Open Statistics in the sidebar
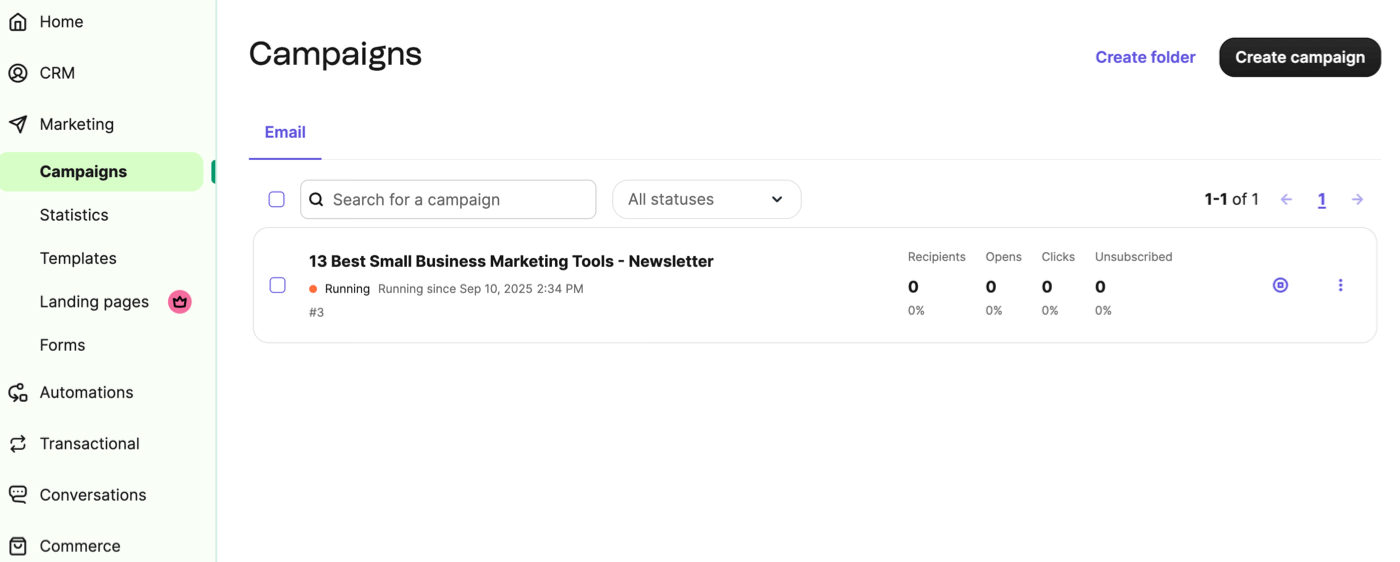 [x=74, y=215]
